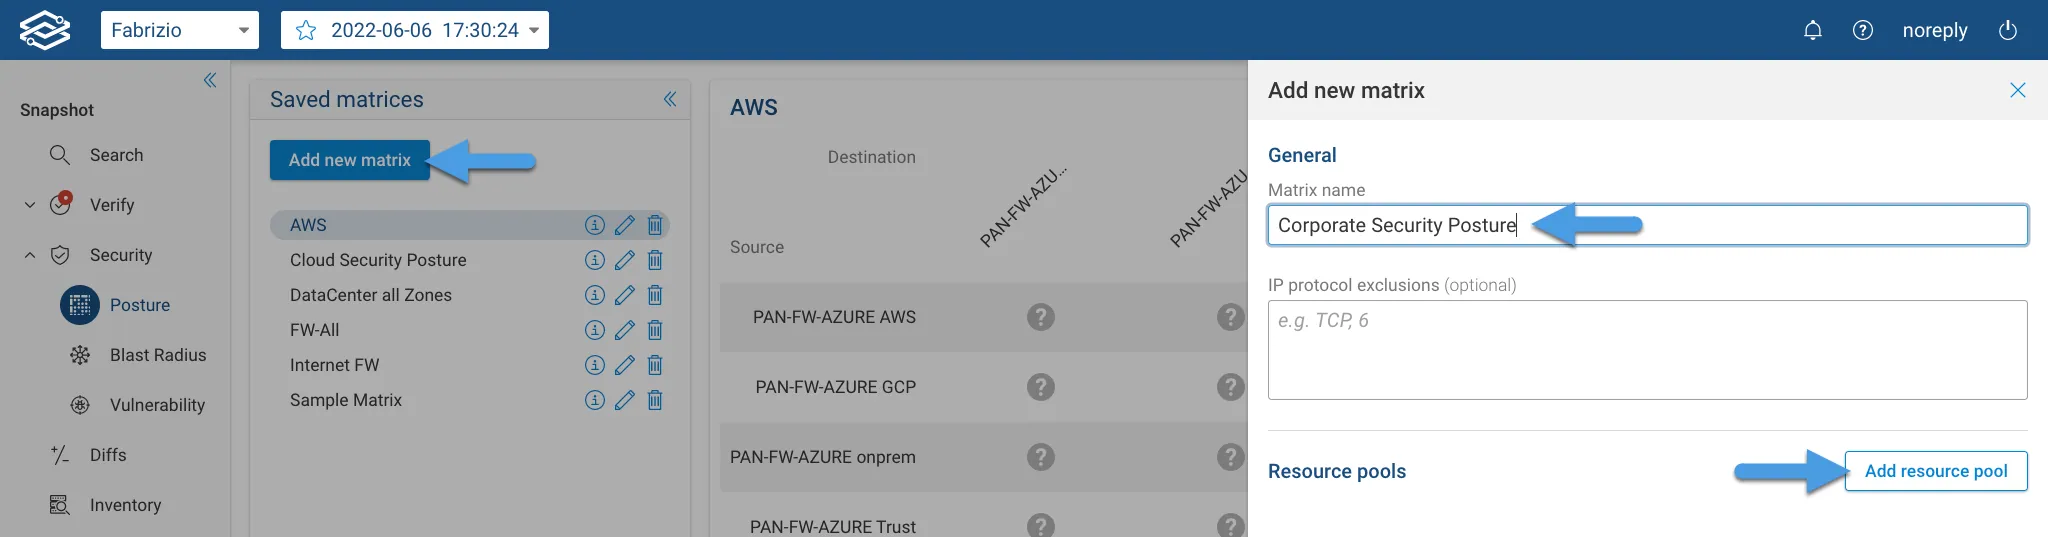2048x537 pixels.
Task: Click the Forward Networks logo icon
Action: (45, 30)
